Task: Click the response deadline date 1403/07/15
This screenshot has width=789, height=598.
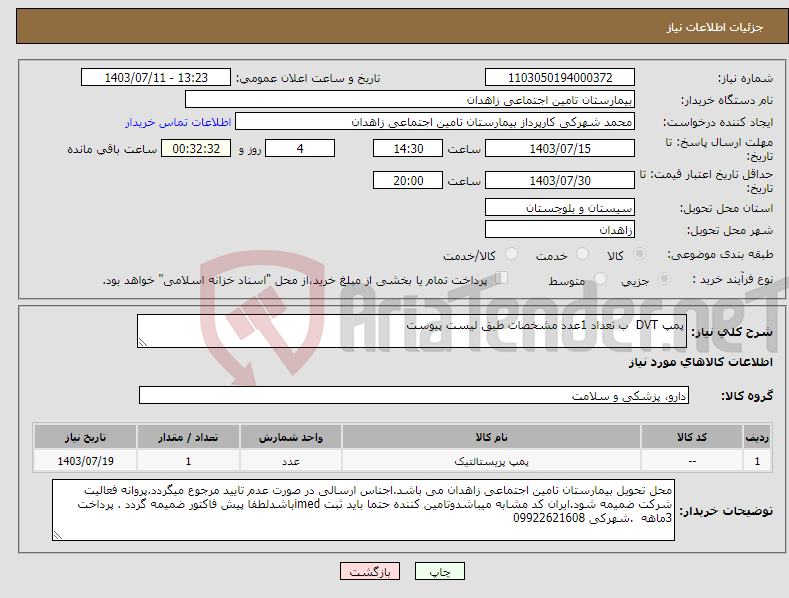Action: 560,148
